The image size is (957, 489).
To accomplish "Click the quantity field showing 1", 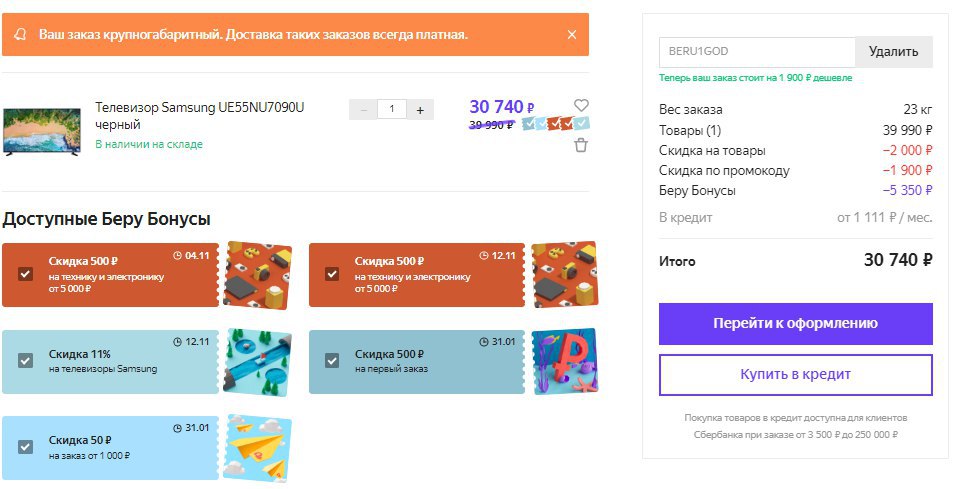I will (392, 109).
